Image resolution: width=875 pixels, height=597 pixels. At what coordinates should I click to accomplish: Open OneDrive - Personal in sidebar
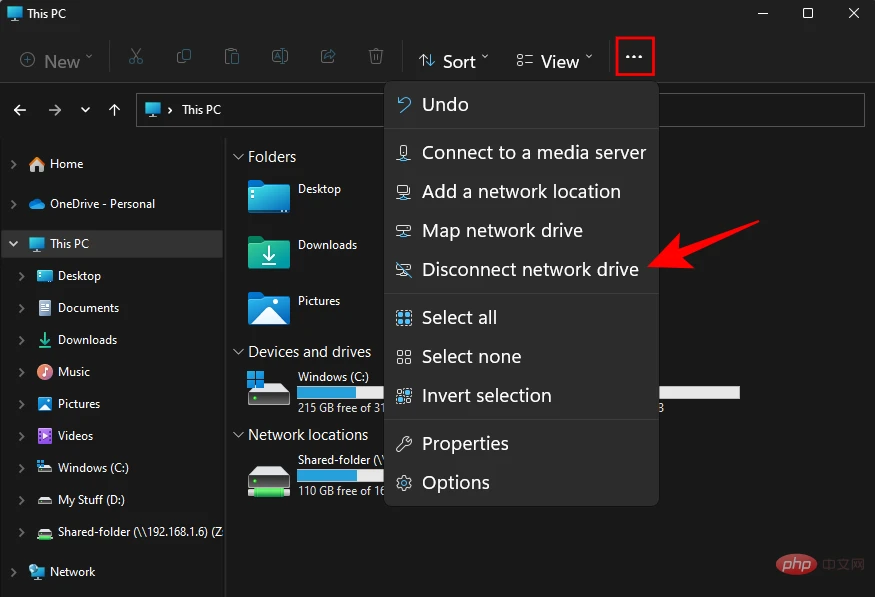tap(102, 204)
